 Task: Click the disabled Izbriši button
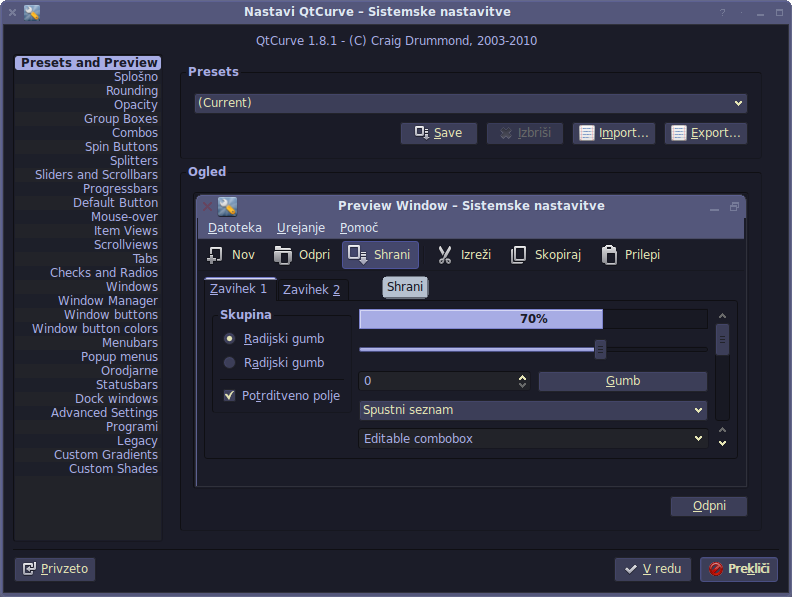click(x=525, y=133)
